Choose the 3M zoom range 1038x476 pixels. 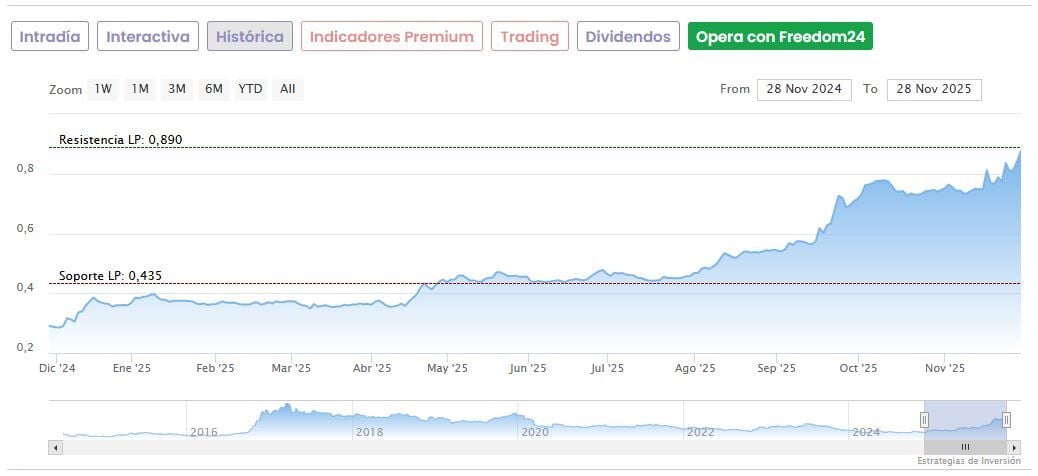pos(177,89)
